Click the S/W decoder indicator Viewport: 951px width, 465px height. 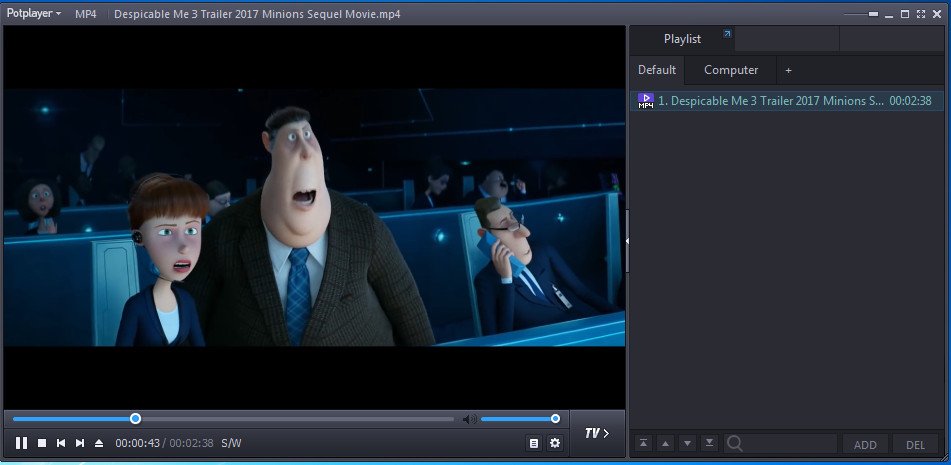point(231,443)
